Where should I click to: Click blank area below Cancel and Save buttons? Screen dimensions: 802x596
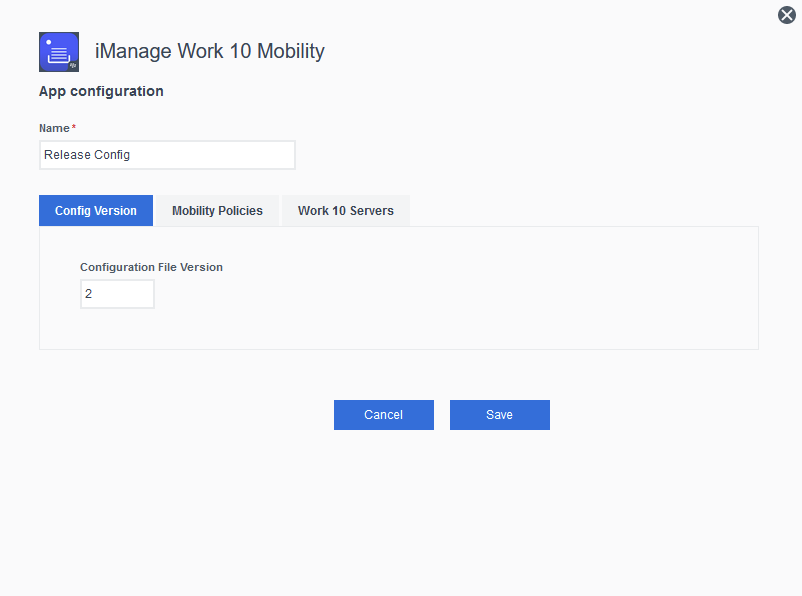[x=440, y=510]
